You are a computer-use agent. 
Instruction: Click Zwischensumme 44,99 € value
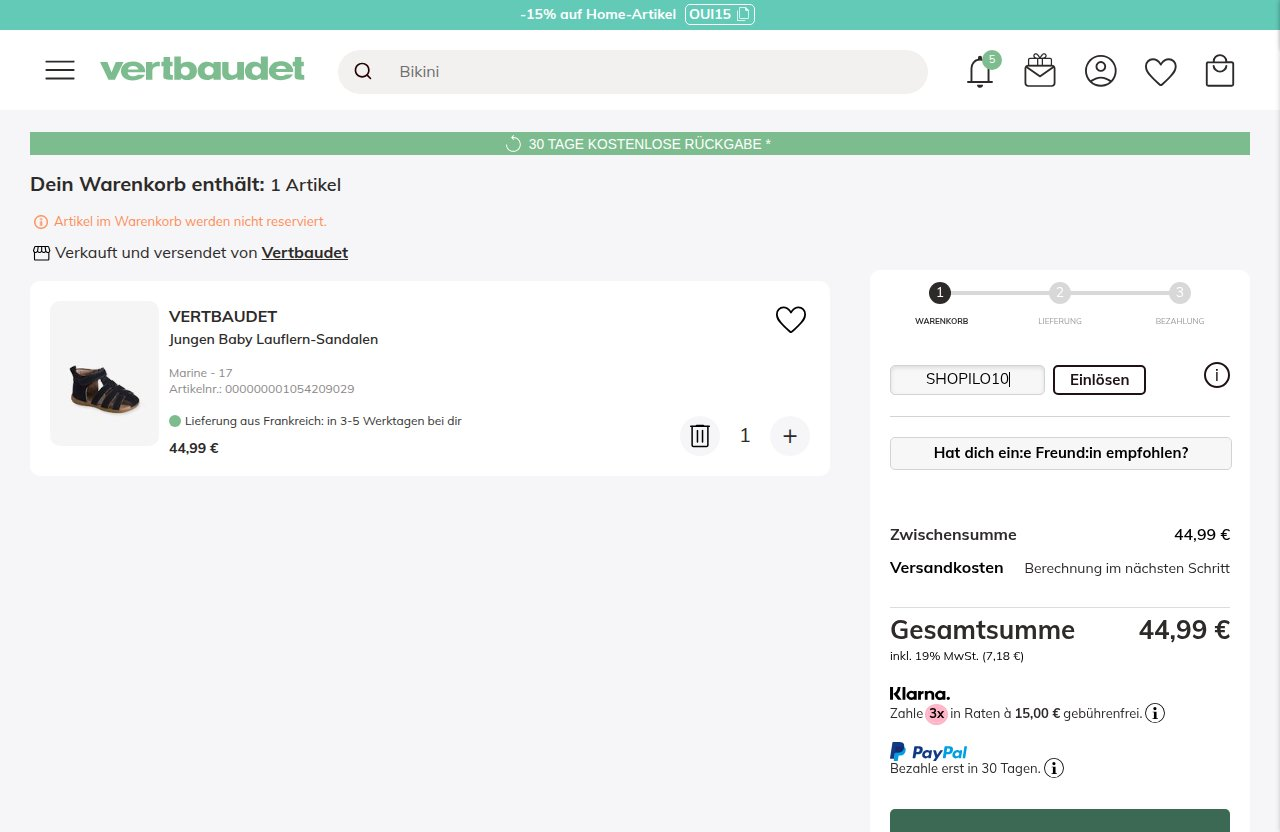tap(1202, 535)
